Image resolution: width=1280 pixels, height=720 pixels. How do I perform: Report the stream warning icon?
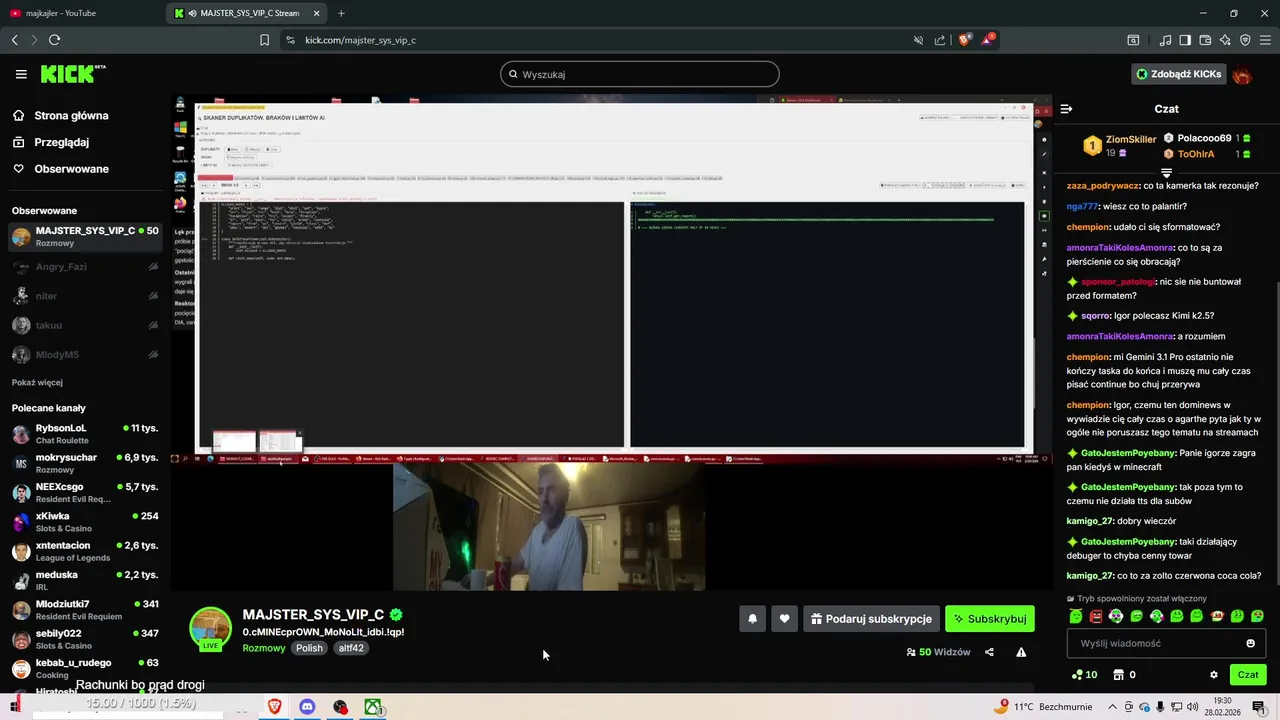tap(1021, 652)
